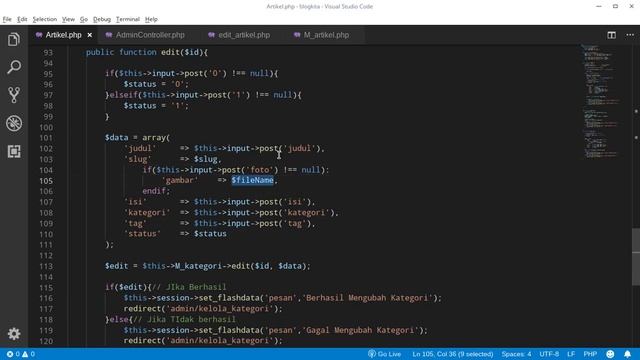640x360 pixels.
Task: Click the smiley feedback icon
Action: [x=610, y=354]
